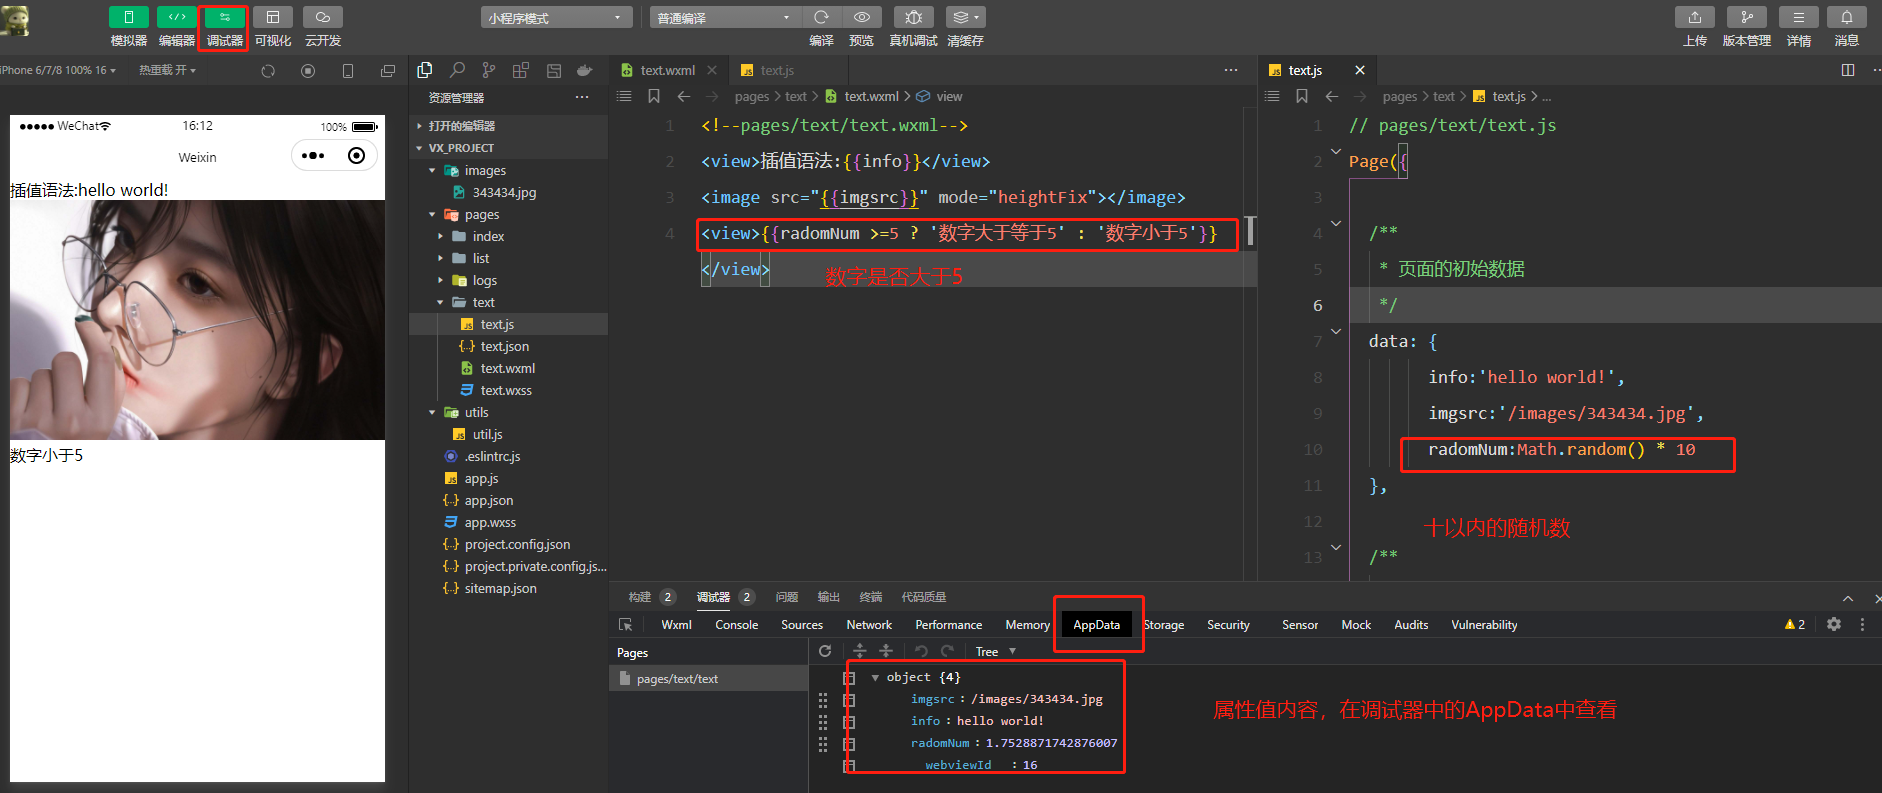Open the 小程序模式 mode dropdown

[x=556, y=18]
